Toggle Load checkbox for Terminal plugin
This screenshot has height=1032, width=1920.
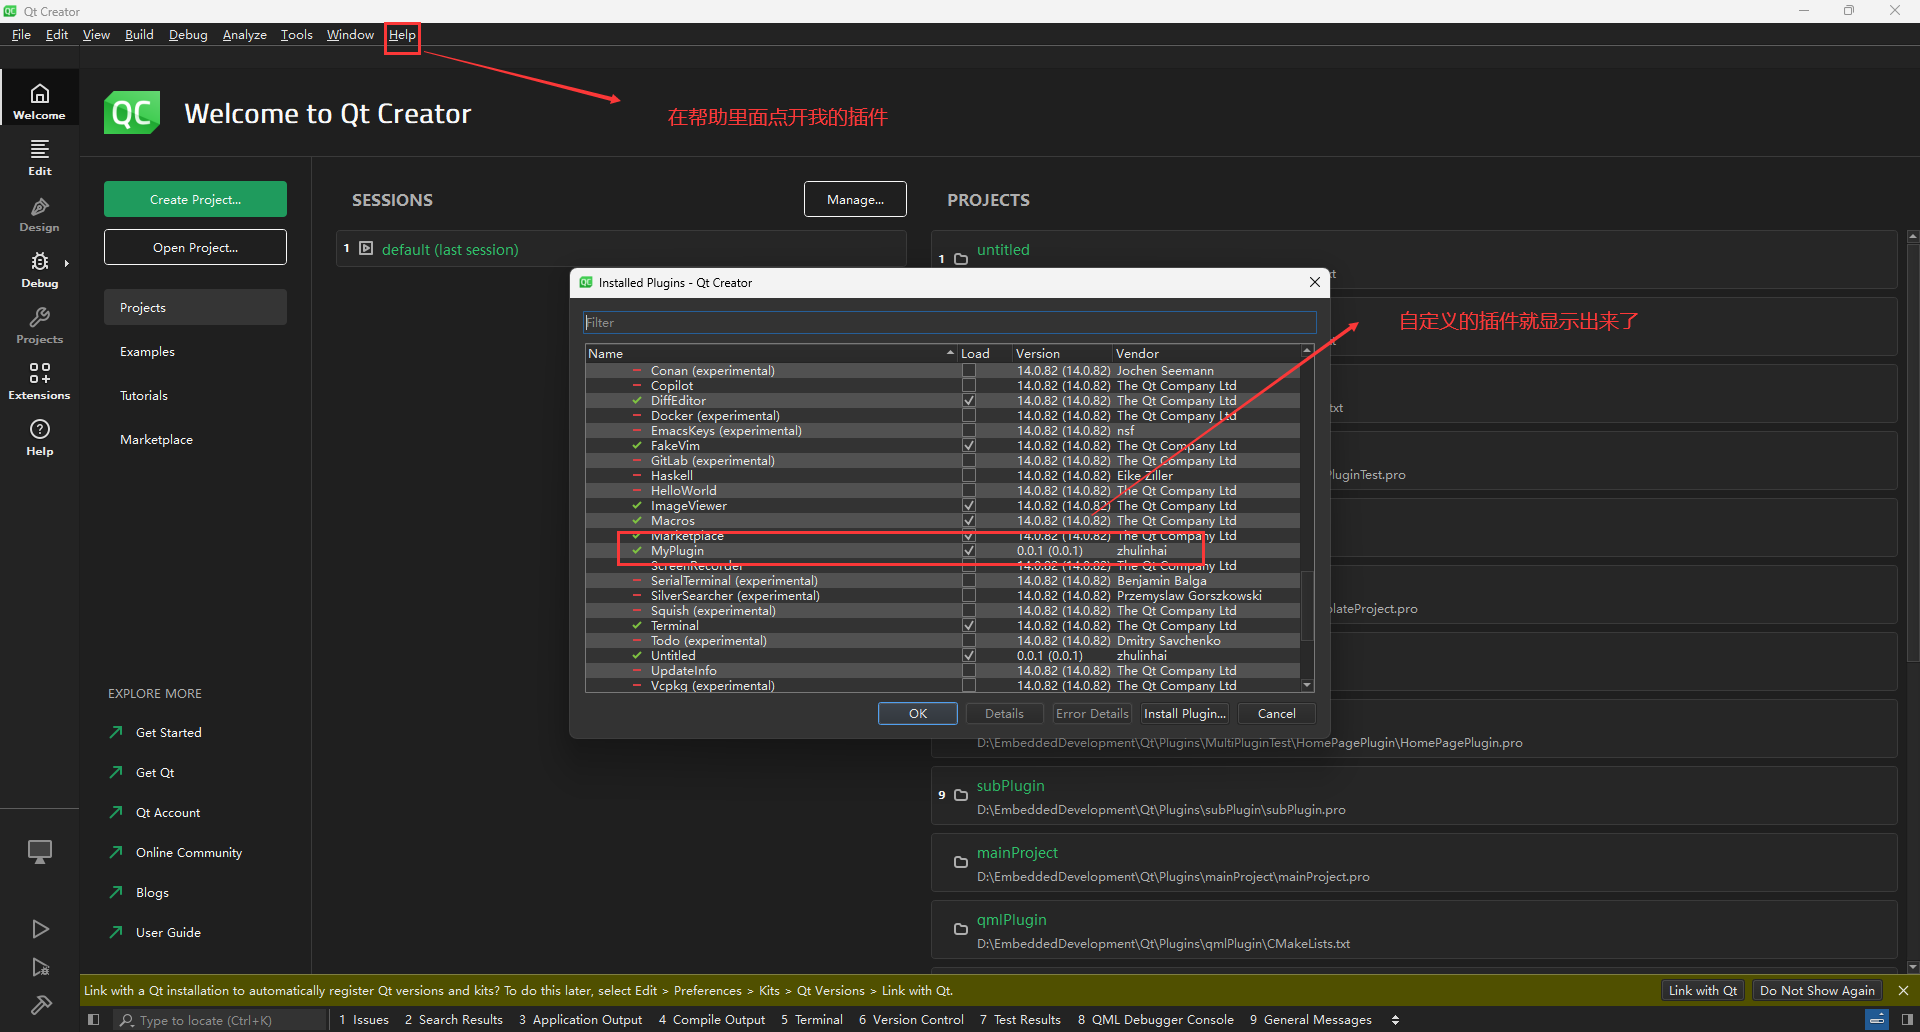[969, 625]
